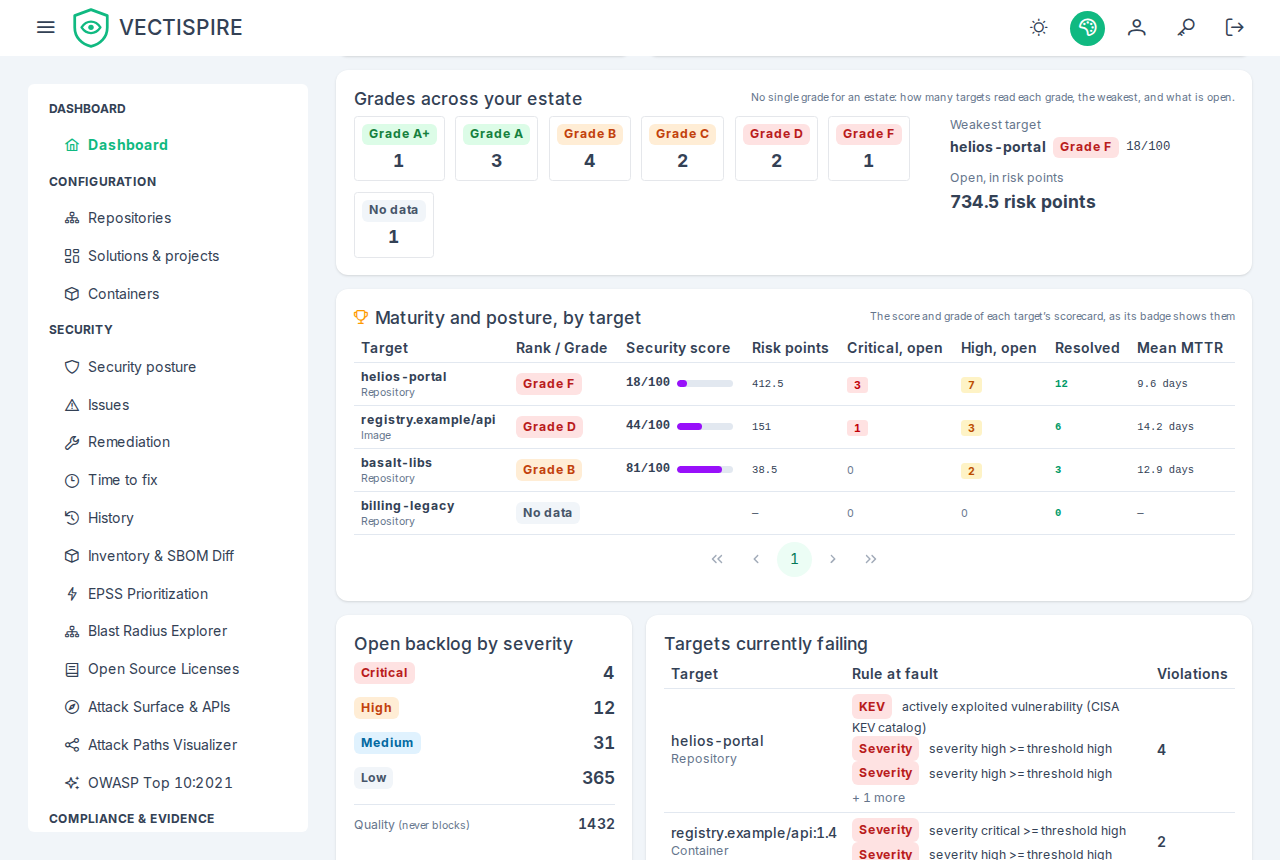Open the user profile icon
Screen dimensions: 1280x860
point(1137,27)
